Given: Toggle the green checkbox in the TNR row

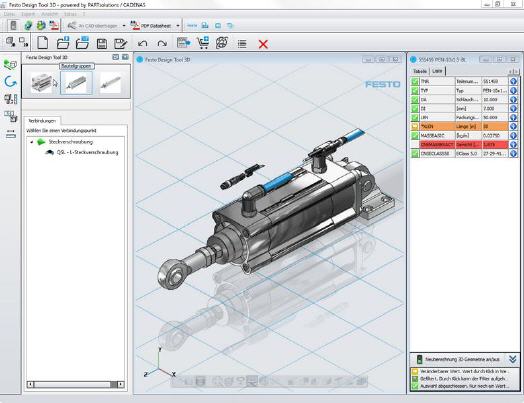Looking at the screenshot, I should click(415, 81).
